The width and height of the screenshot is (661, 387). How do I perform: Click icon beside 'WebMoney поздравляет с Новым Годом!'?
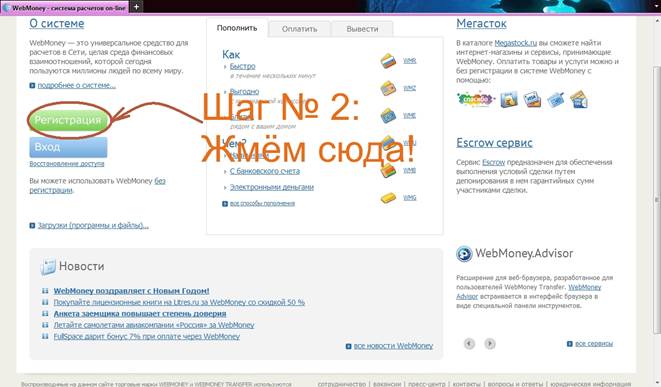tap(45, 291)
